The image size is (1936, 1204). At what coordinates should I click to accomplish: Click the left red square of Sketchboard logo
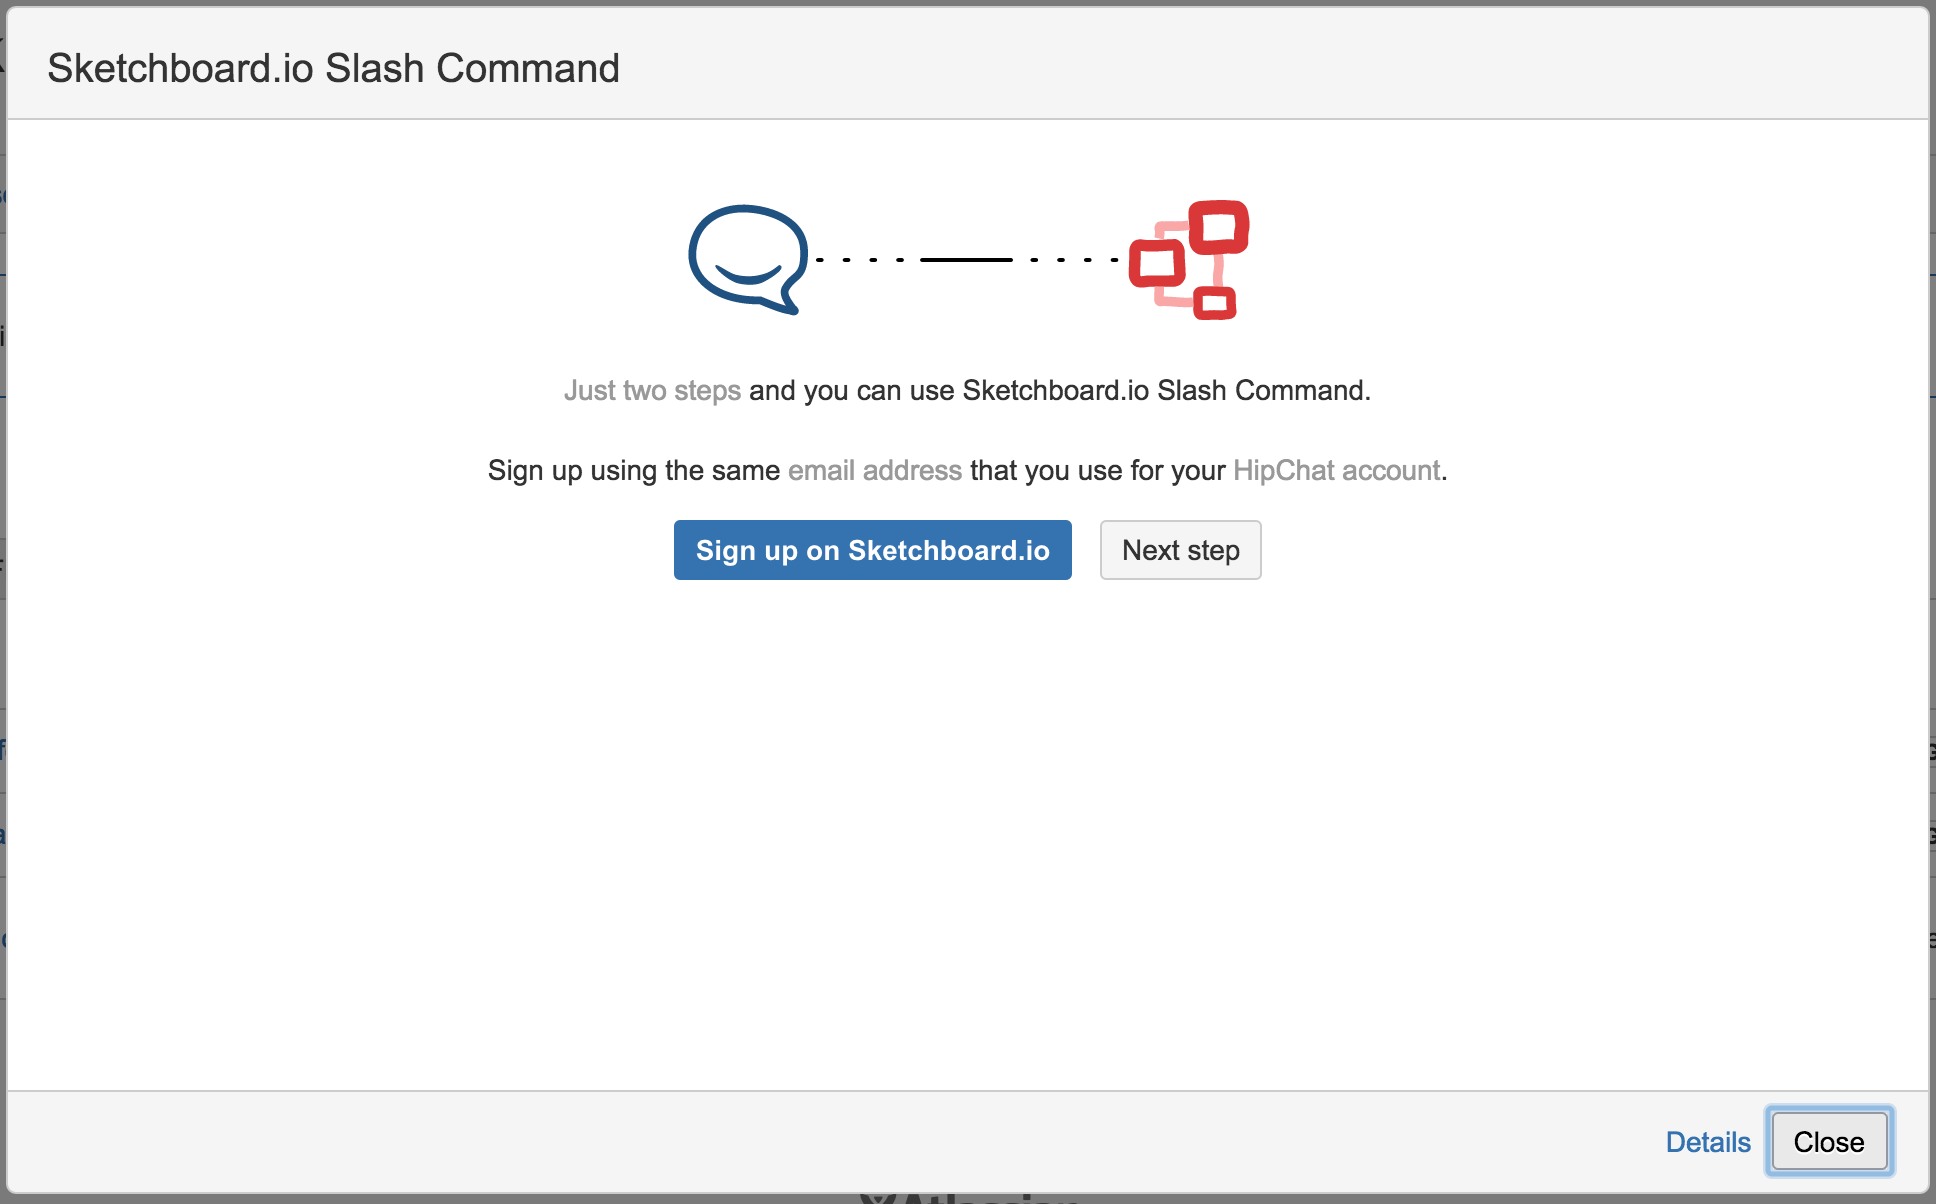coord(1157,263)
